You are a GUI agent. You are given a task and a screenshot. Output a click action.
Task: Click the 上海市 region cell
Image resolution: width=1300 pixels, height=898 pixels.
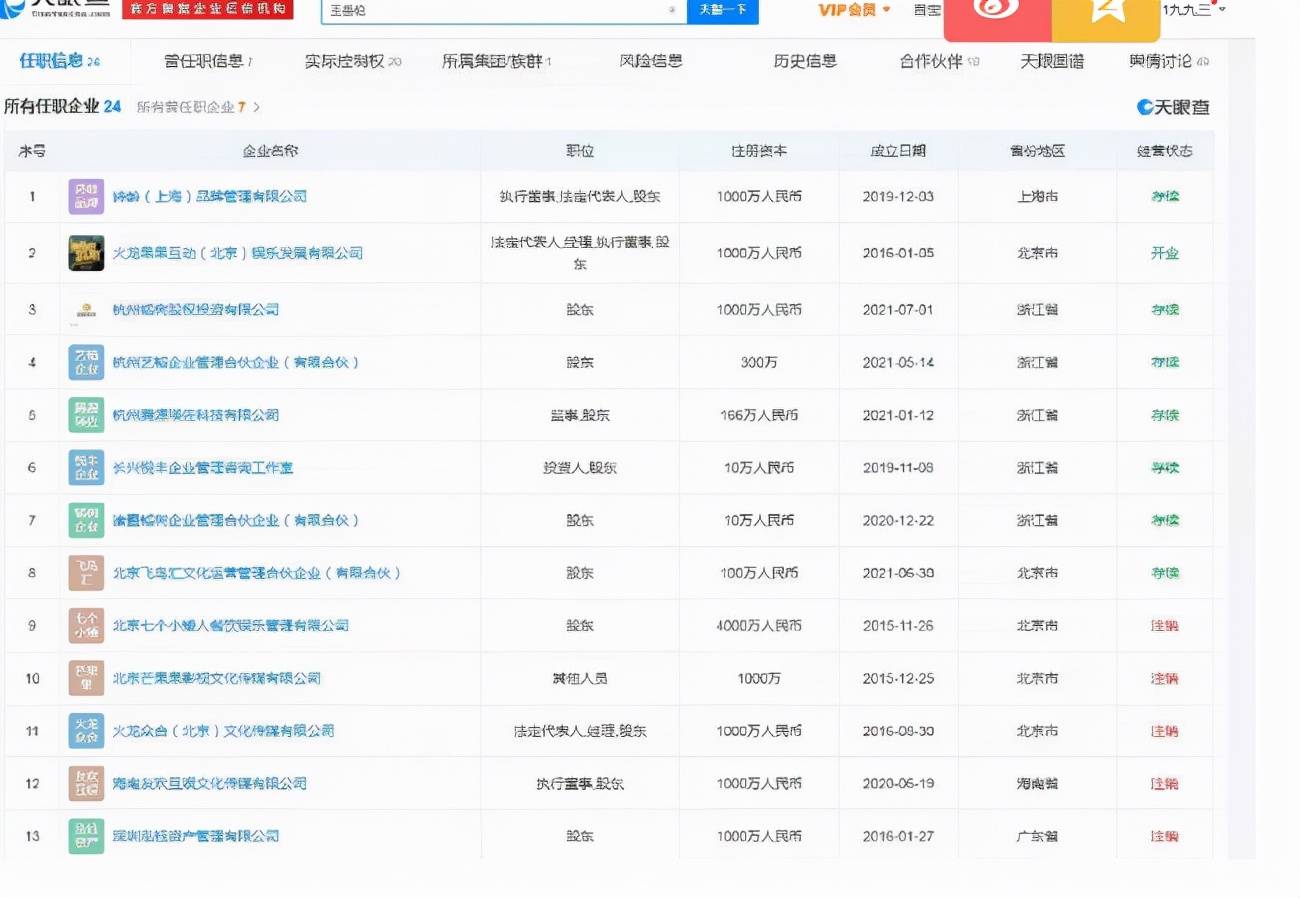coord(1037,197)
